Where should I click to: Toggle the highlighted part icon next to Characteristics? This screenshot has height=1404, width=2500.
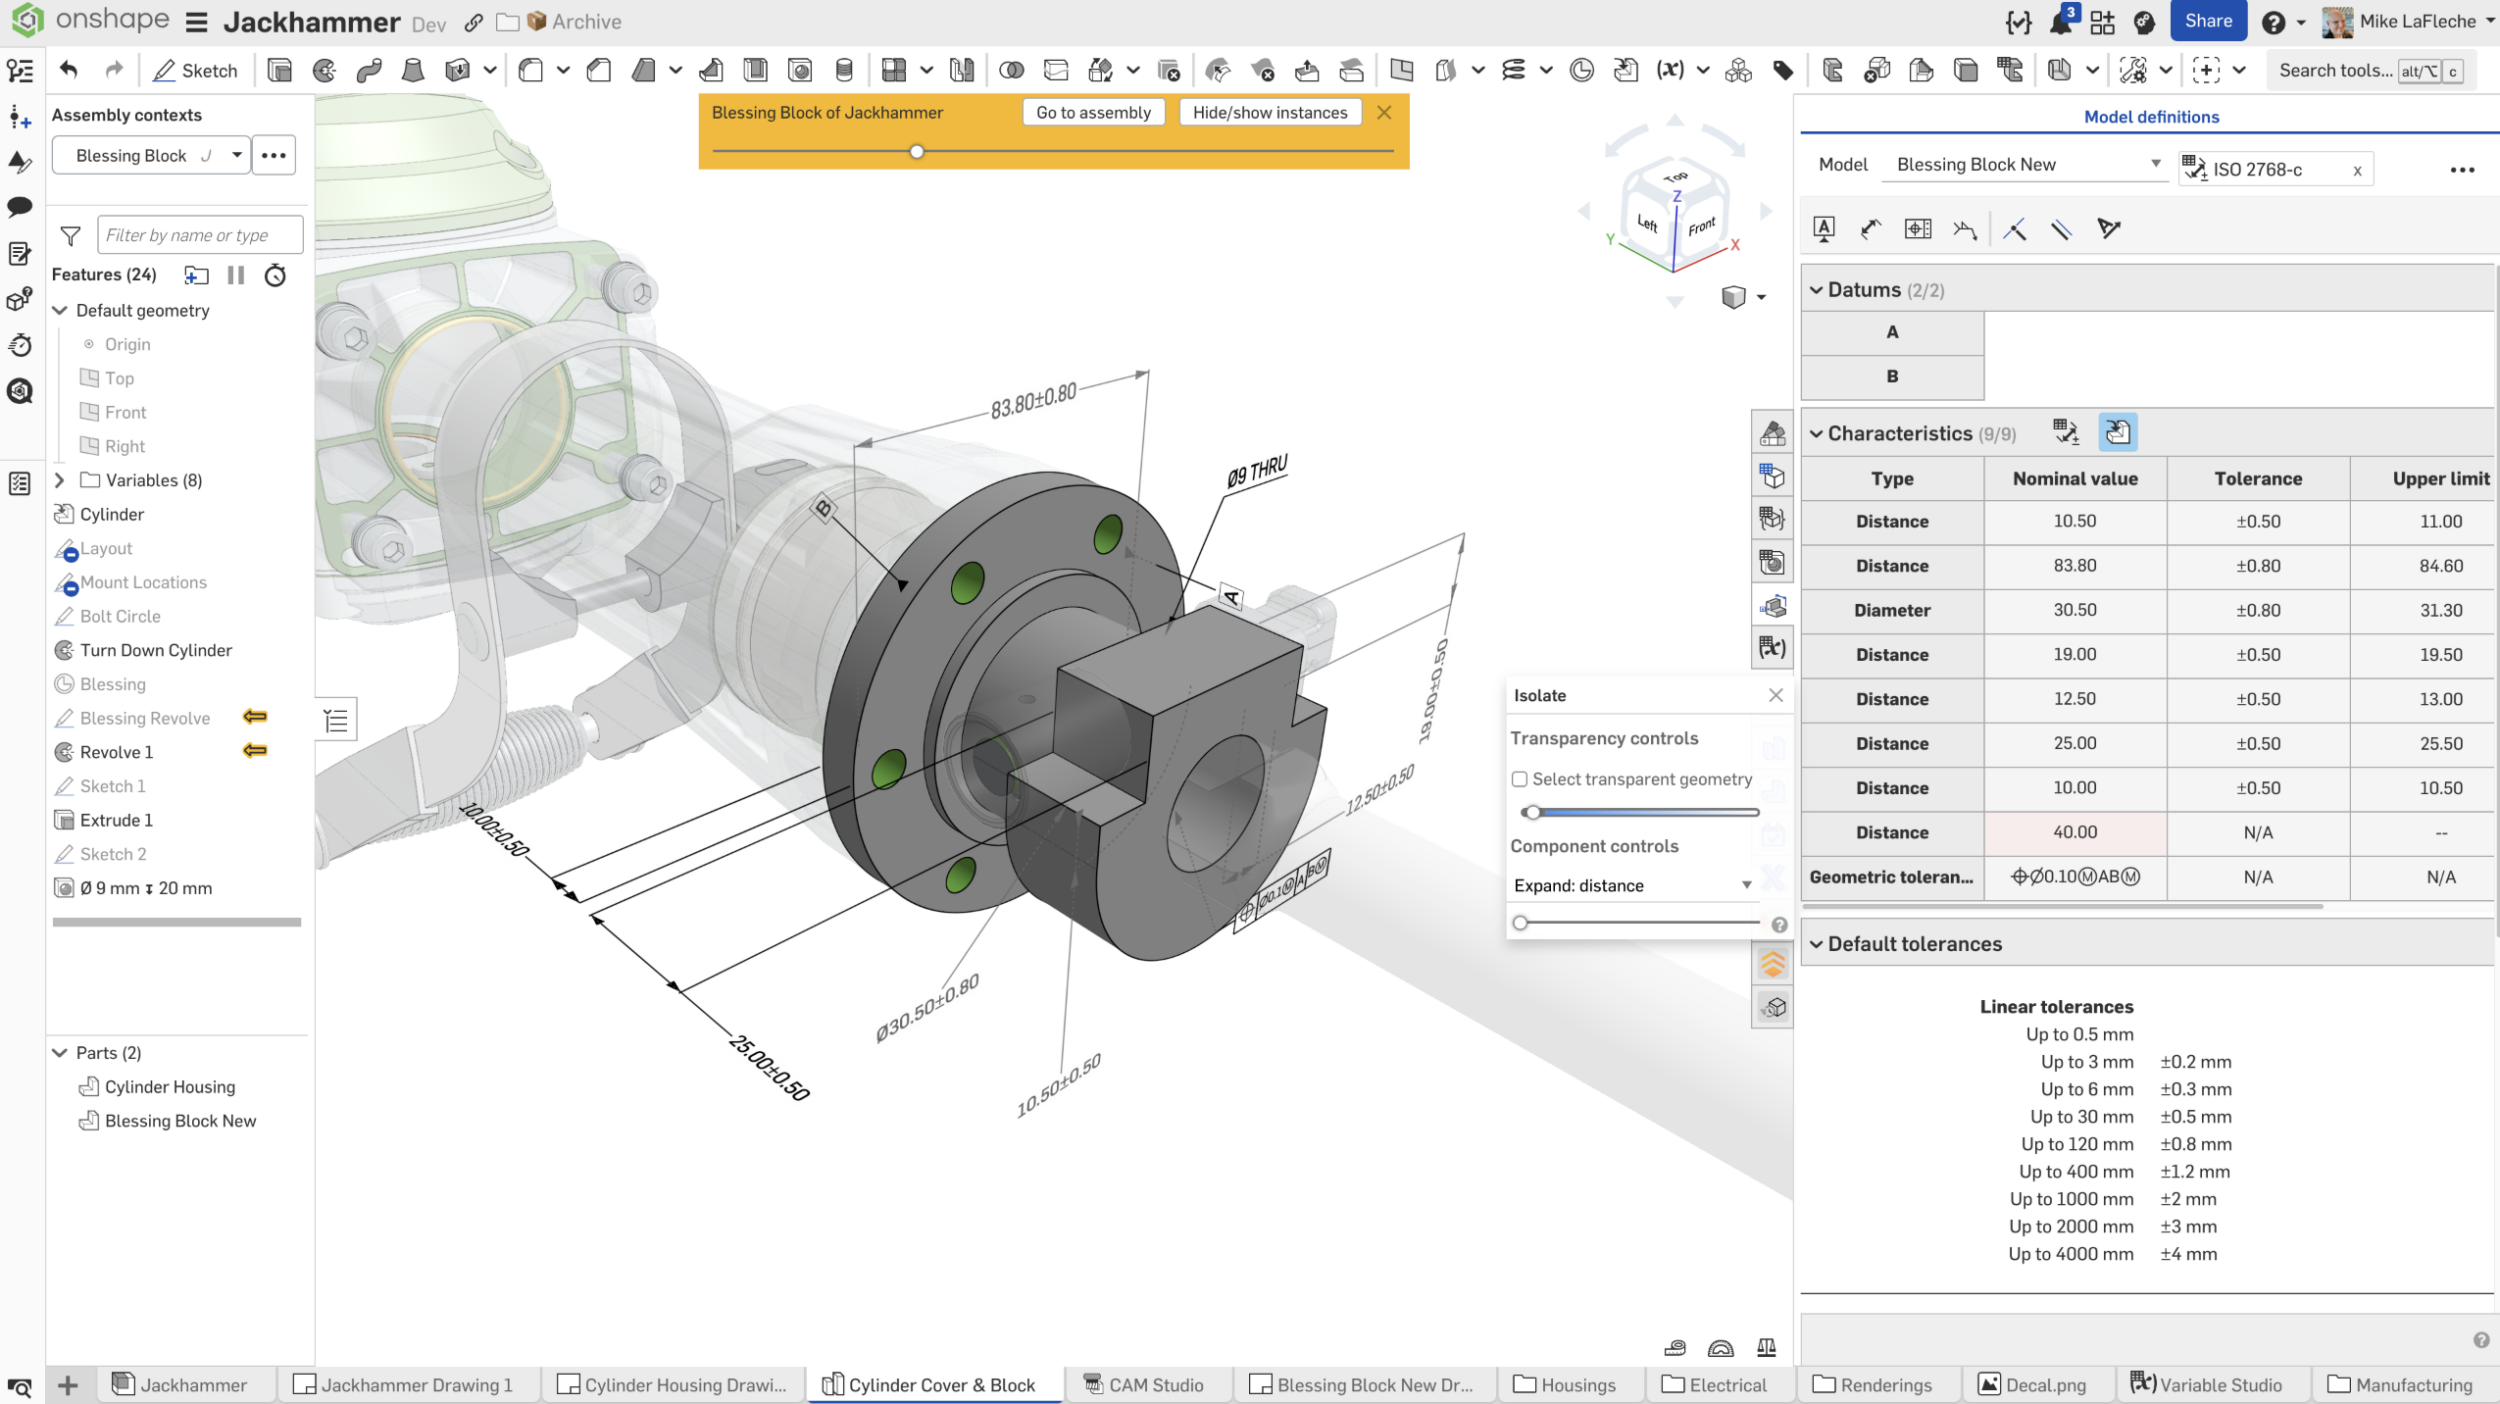2119,432
